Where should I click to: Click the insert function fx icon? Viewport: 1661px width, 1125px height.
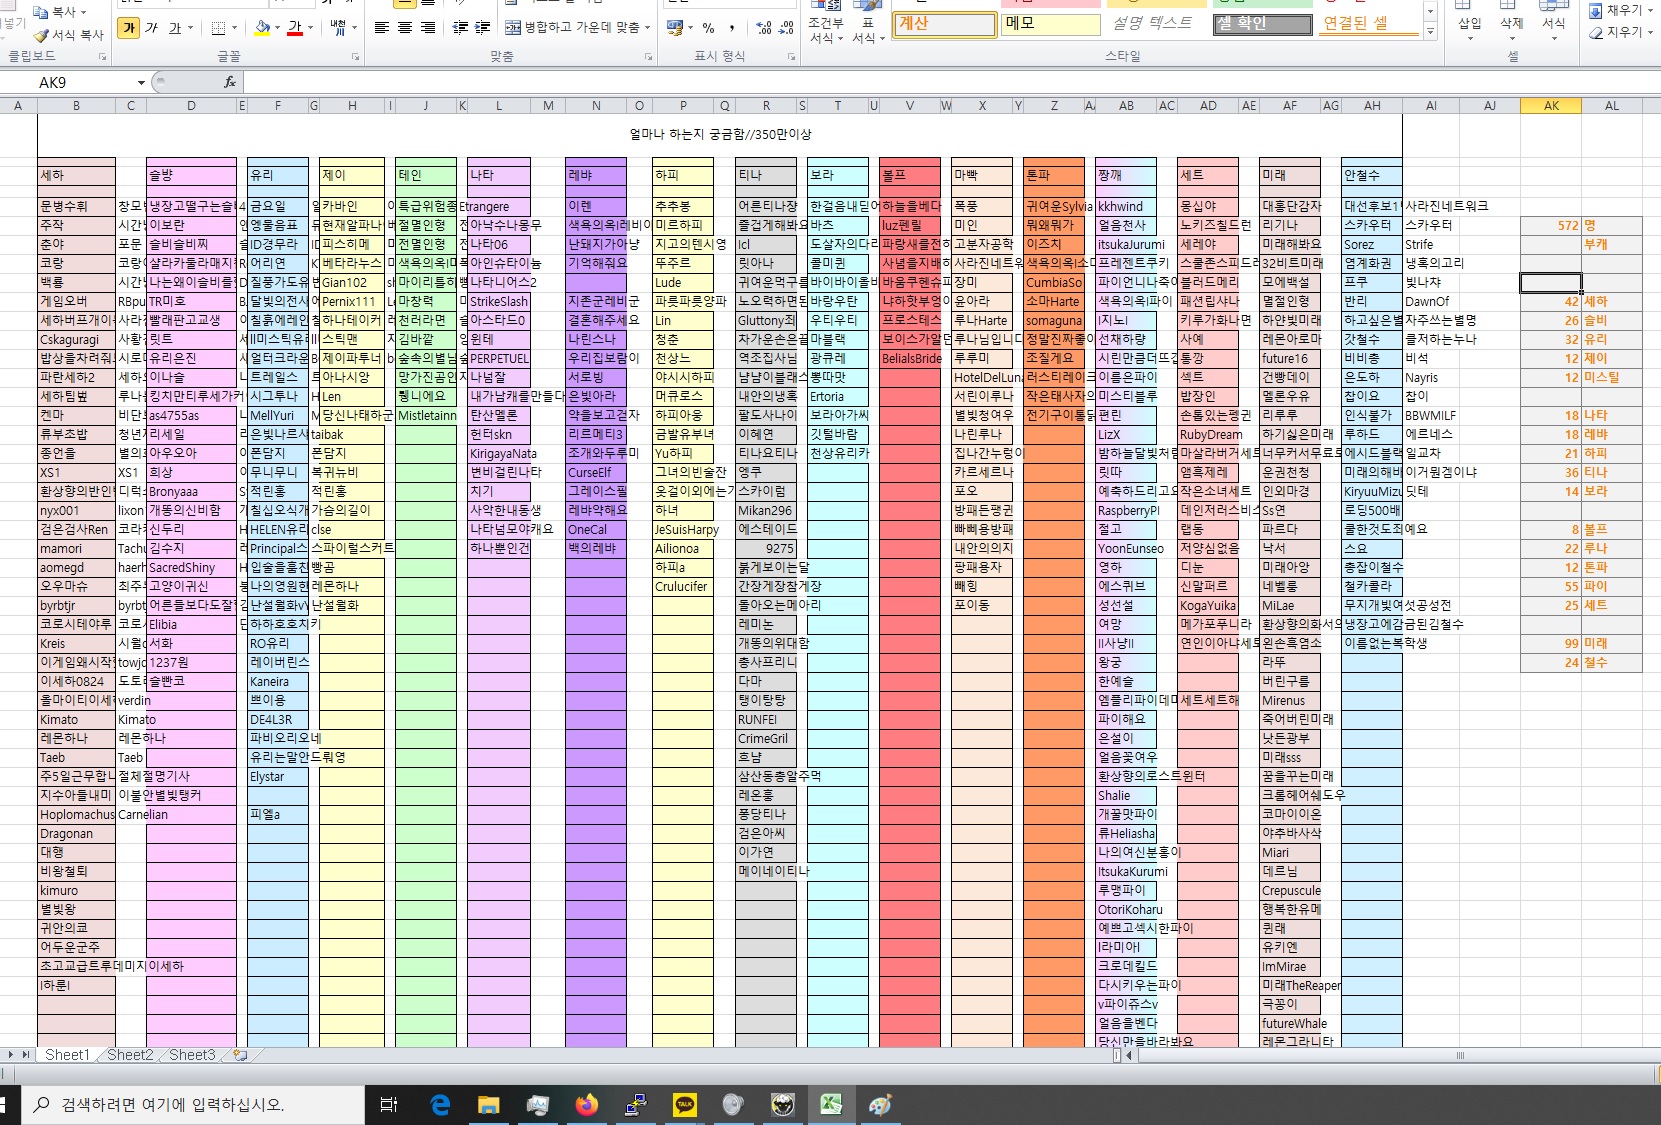point(230,82)
